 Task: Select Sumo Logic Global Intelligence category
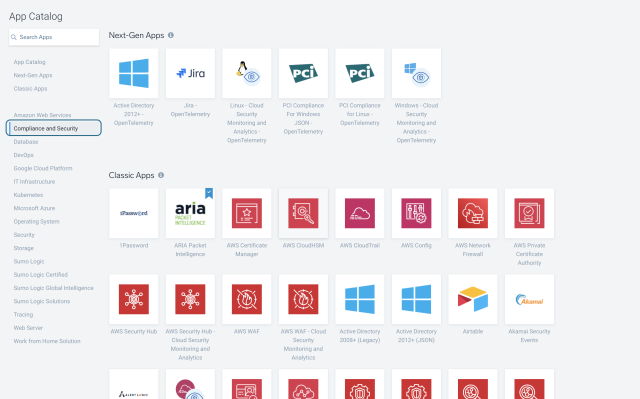coord(53,288)
